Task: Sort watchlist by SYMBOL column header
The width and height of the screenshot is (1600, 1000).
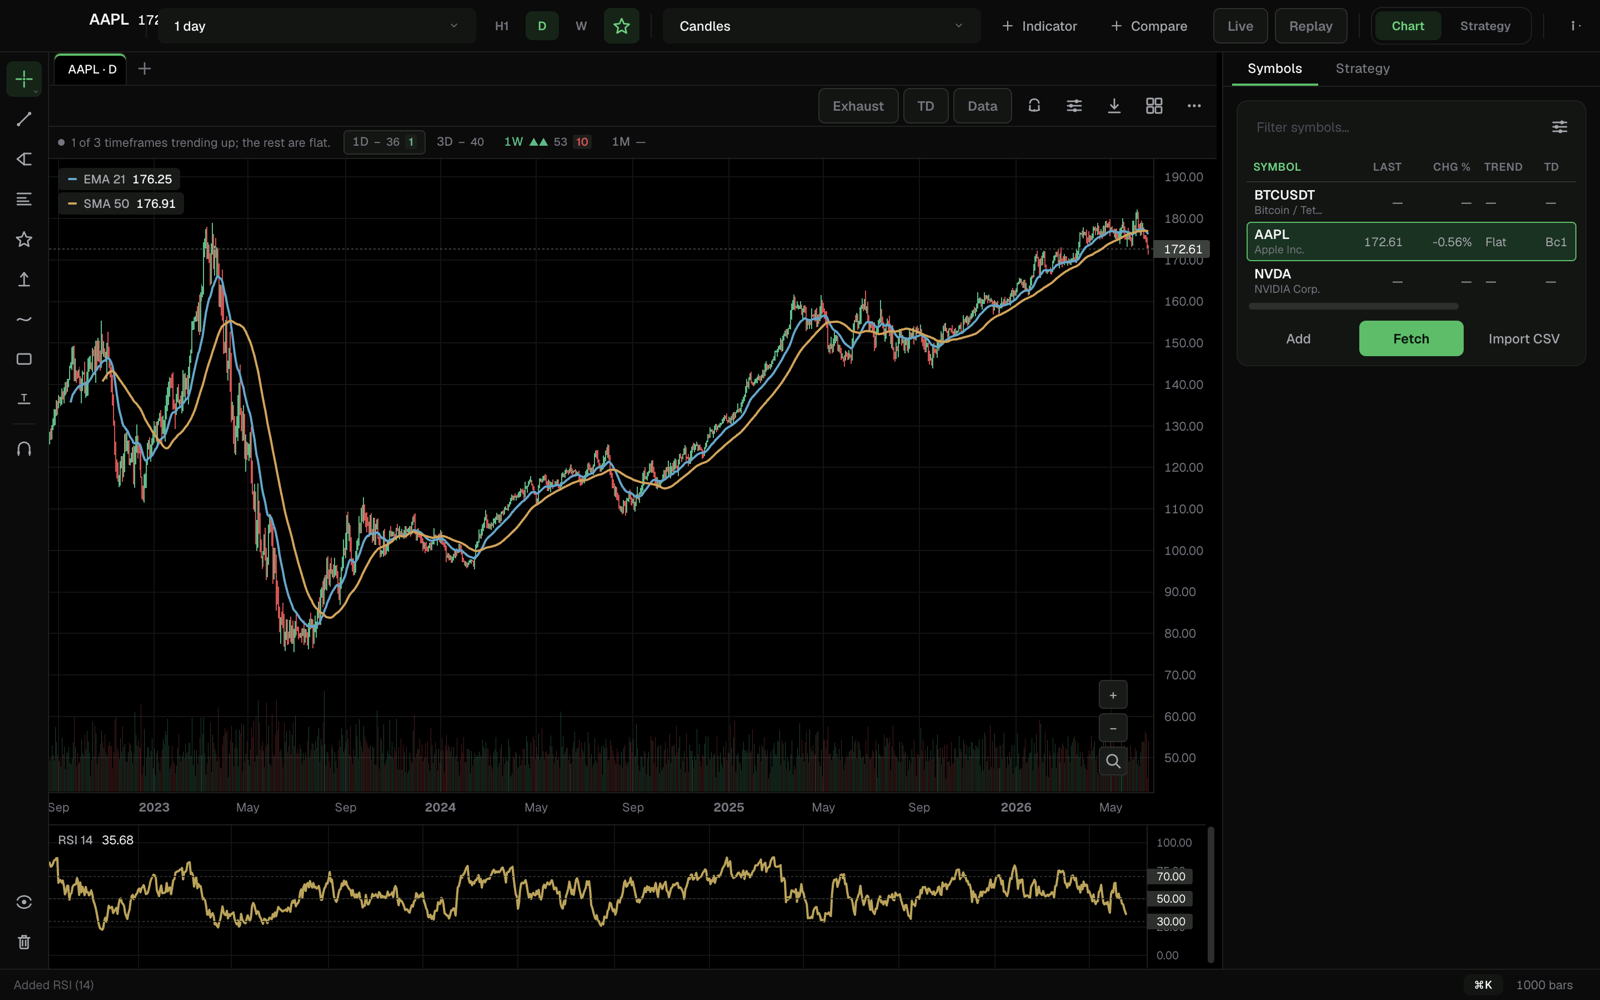Action: pyautogui.click(x=1277, y=167)
